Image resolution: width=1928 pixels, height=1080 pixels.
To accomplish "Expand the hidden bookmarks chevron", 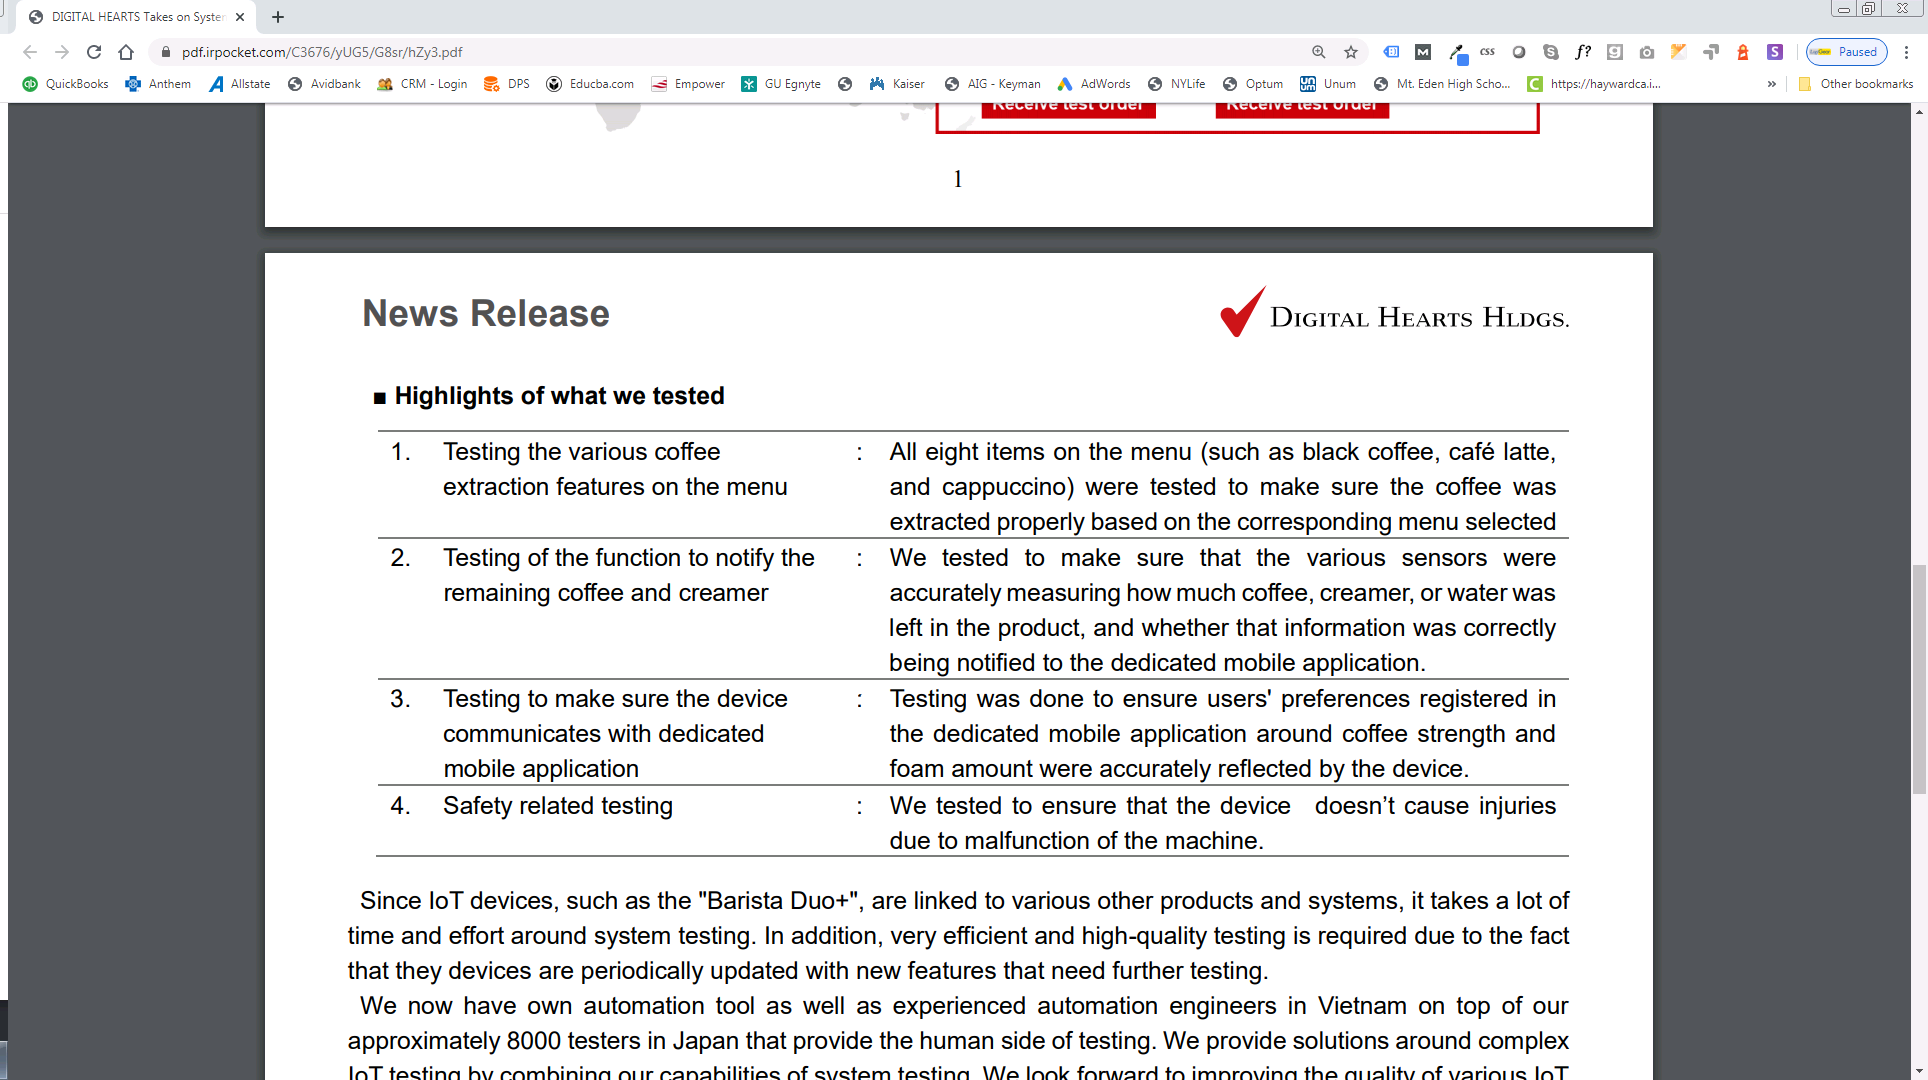I will click(1772, 84).
